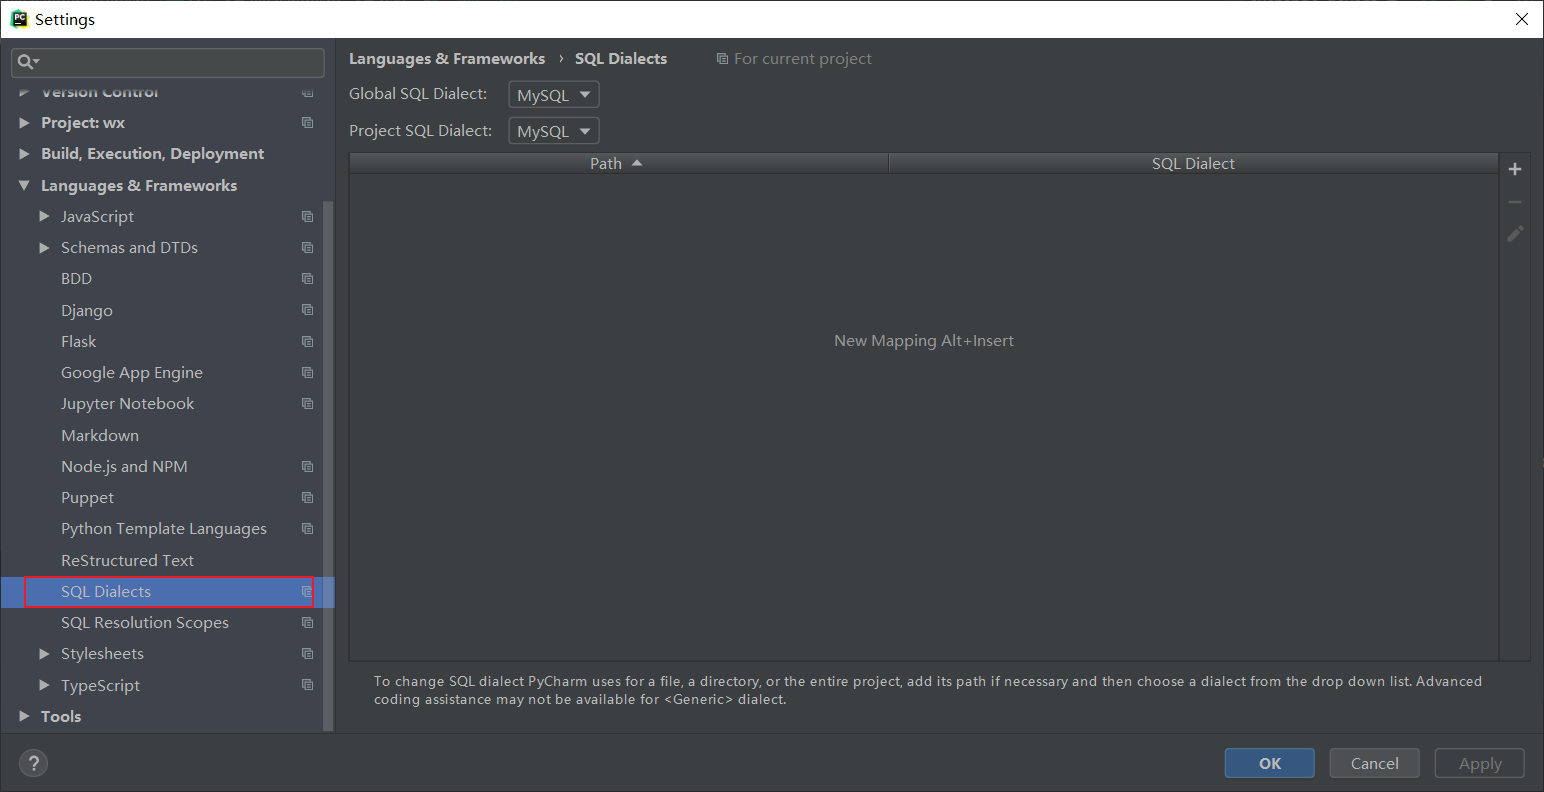Screen dimensions: 1544x792
Task: Click the OK button
Action: coord(1270,763)
